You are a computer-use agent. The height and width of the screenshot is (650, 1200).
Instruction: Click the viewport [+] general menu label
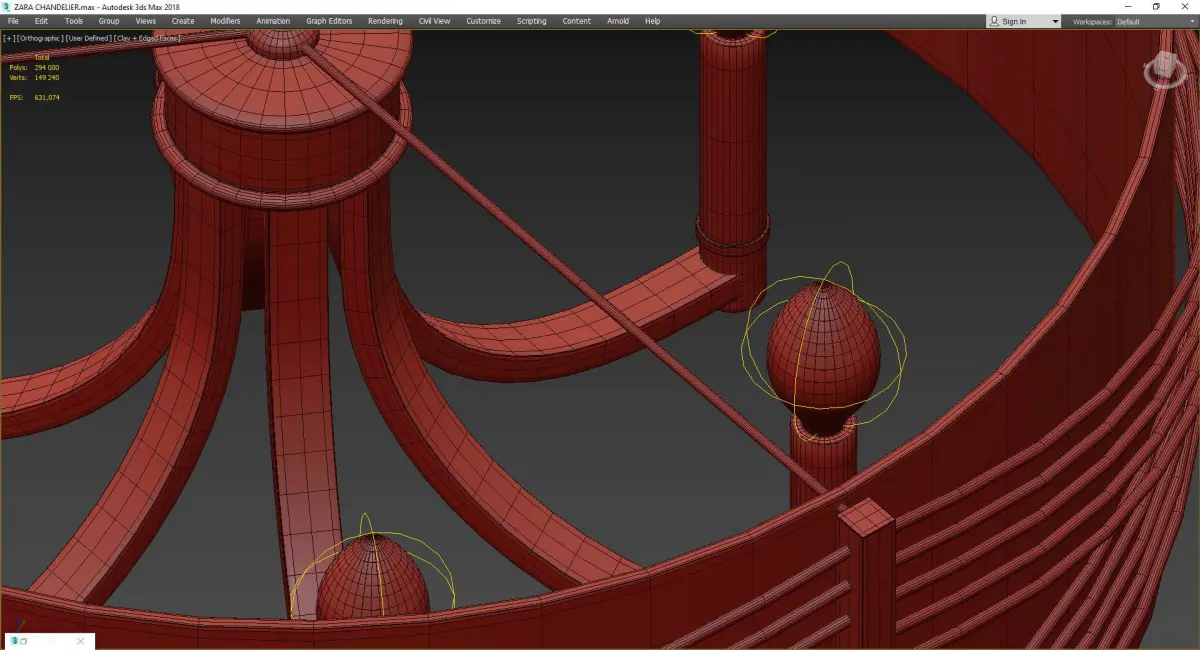(8, 38)
